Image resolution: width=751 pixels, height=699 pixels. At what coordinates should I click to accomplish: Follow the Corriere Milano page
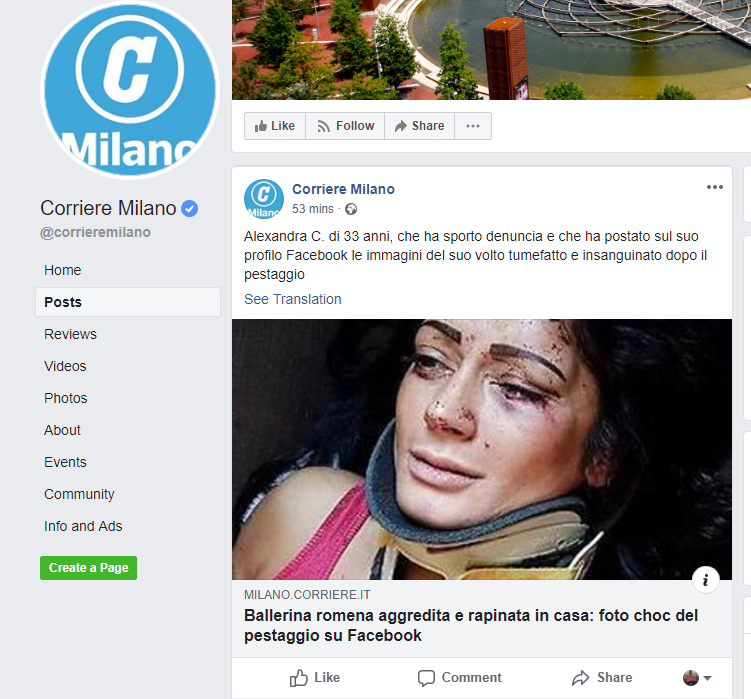[345, 126]
